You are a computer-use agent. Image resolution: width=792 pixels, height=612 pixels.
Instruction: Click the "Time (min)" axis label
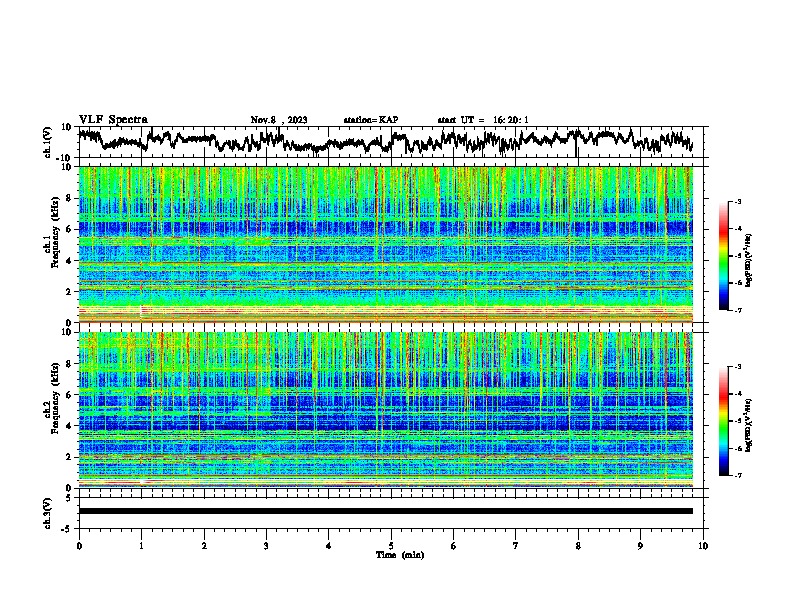[400, 555]
